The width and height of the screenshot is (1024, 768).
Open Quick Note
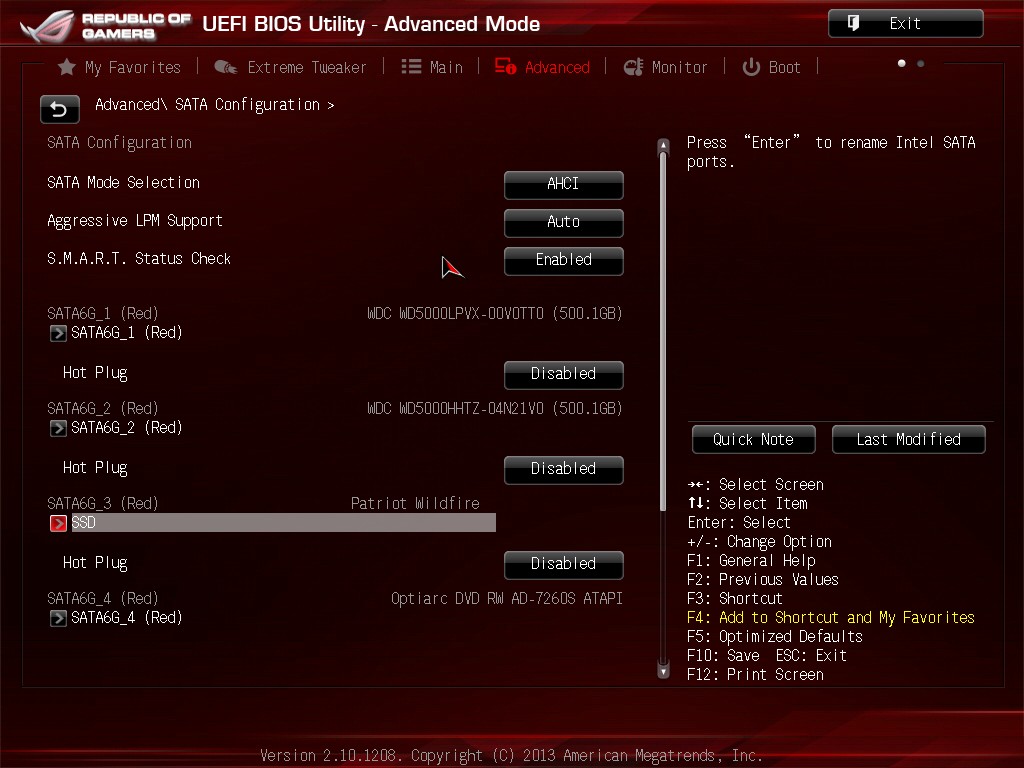[754, 440]
